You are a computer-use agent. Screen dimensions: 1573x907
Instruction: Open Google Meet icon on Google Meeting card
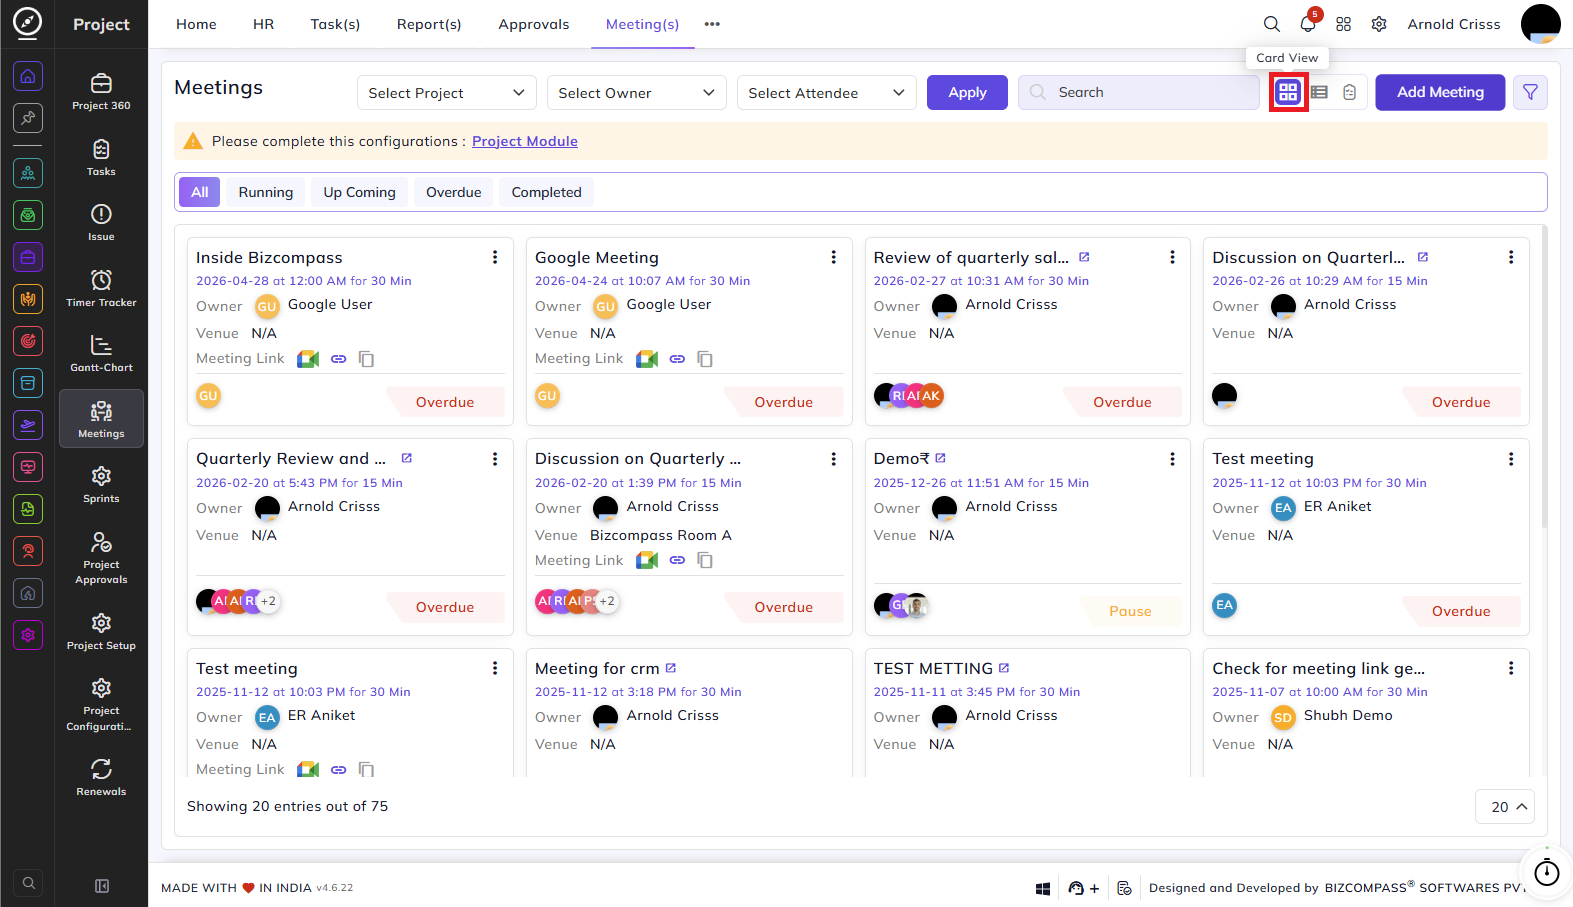[x=647, y=359]
